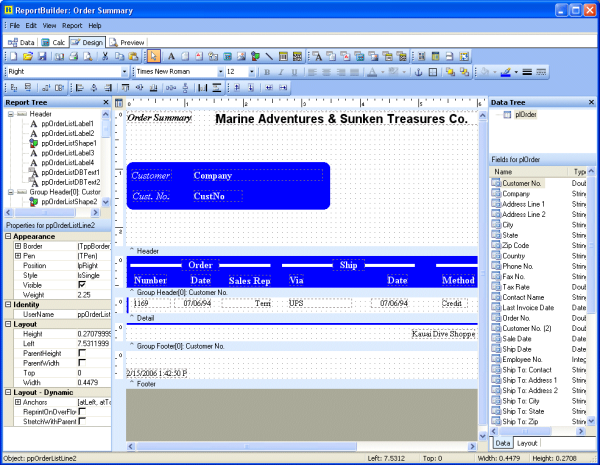Select Zip Code field in fields list
This screenshot has height=465, width=600.
(516, 245)
